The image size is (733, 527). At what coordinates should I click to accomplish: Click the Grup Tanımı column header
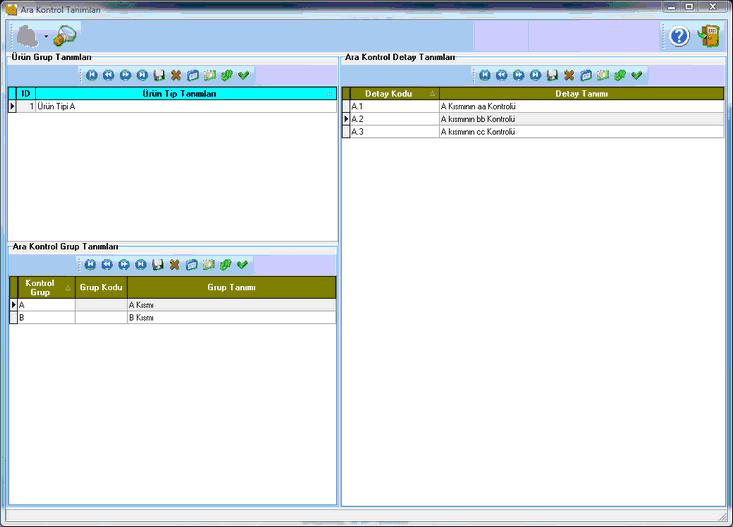(231, 288)
